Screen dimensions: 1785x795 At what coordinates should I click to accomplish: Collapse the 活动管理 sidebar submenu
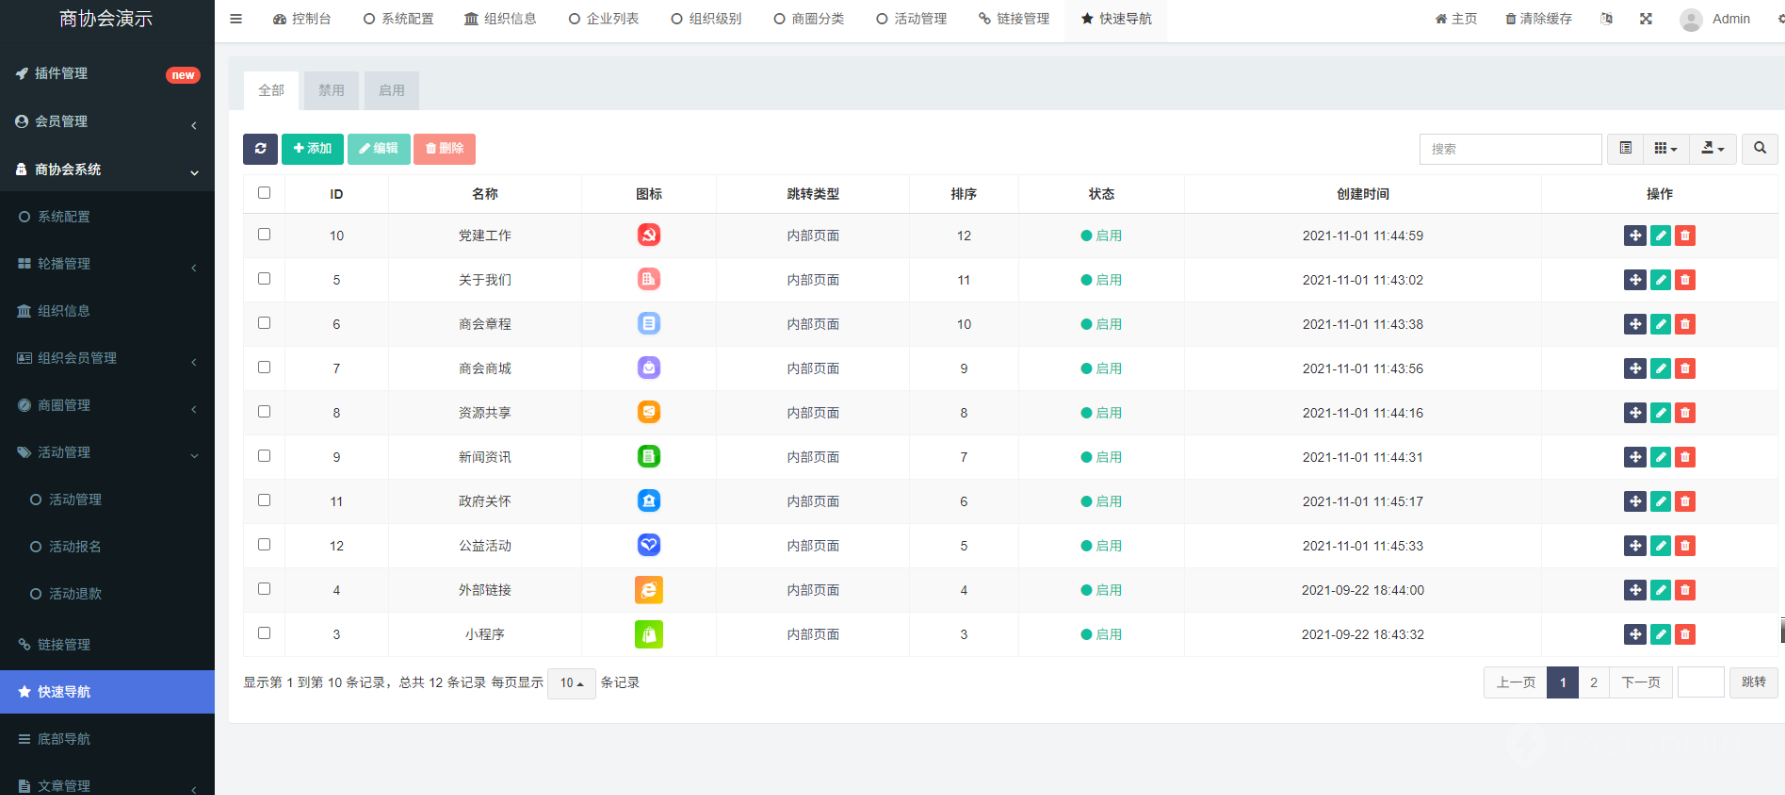(x=107, y=452)
